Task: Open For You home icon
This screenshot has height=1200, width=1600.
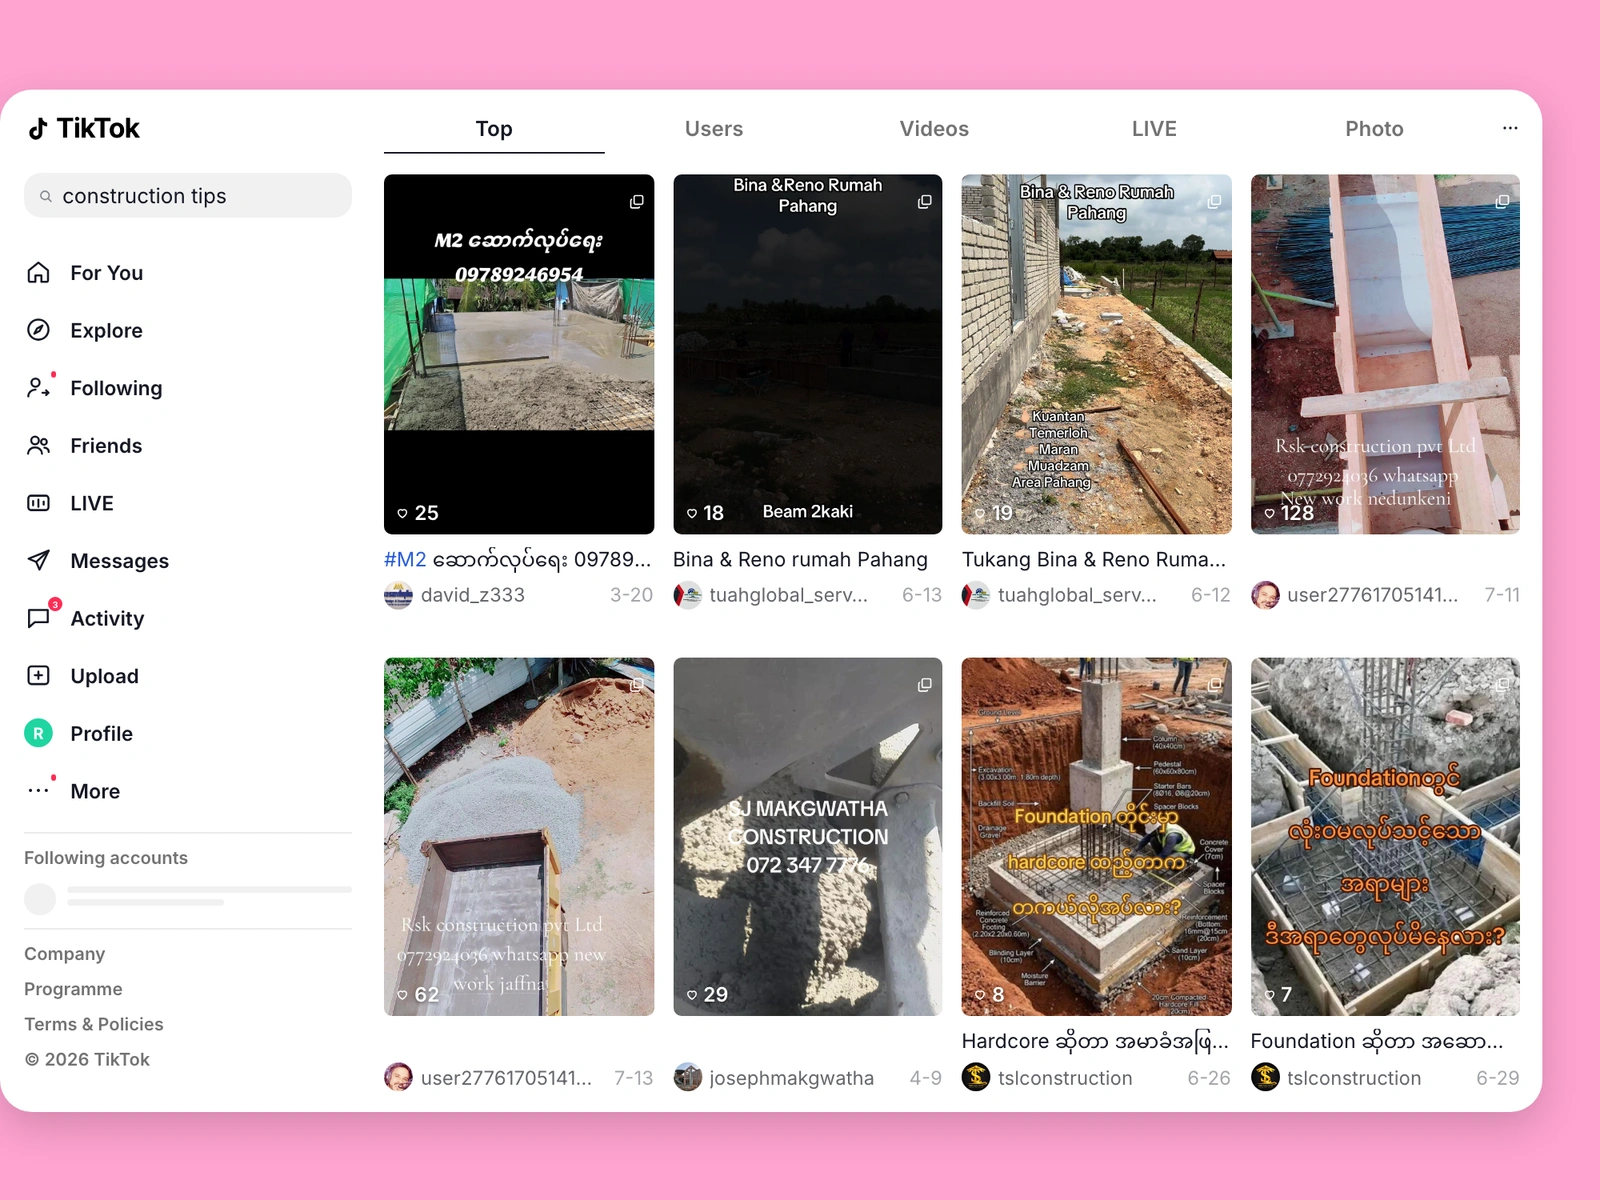Action: tap(39, 273)
